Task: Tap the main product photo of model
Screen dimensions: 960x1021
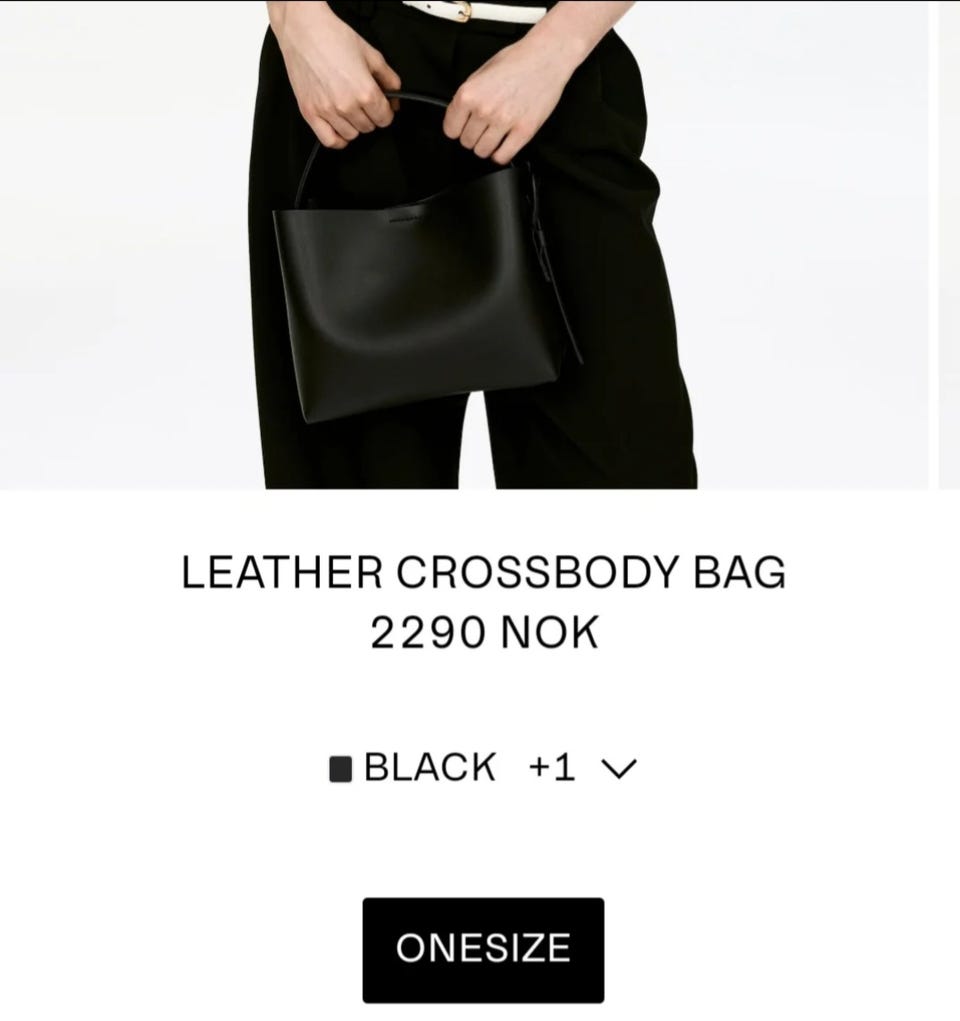Action: point(464,244)
